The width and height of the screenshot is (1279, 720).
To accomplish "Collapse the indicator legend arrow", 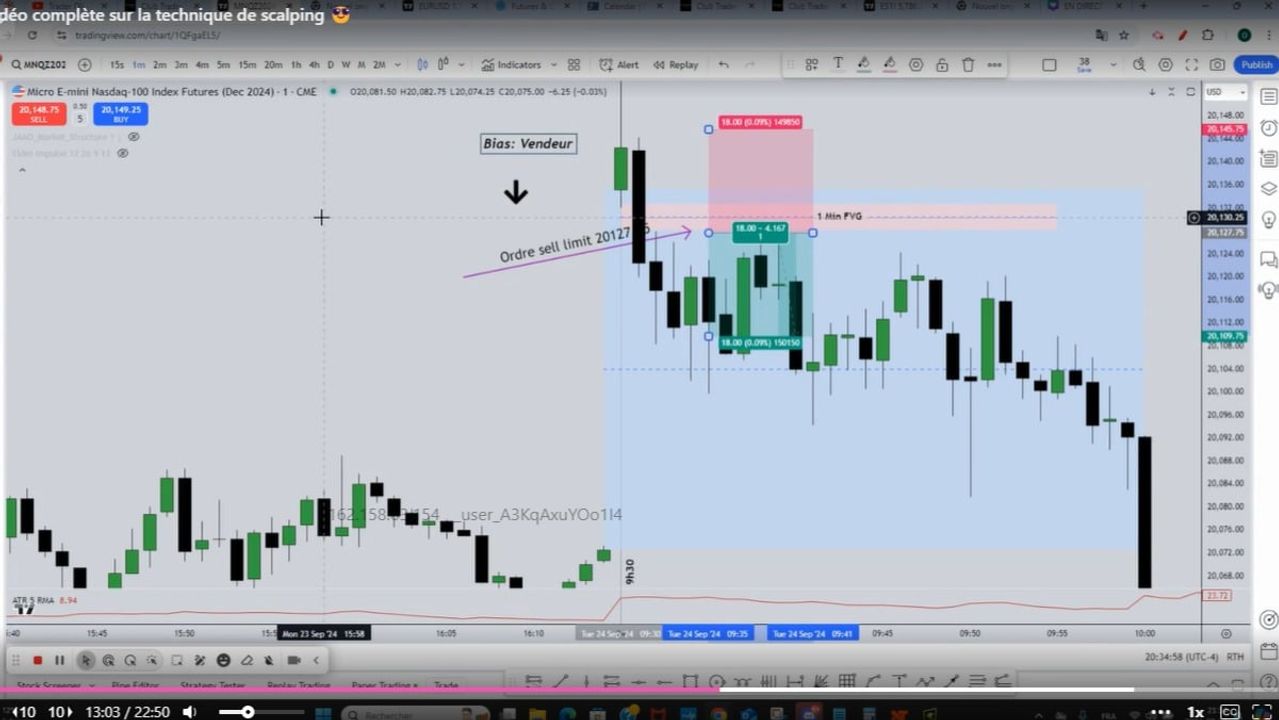I will [x=22, y=170].
